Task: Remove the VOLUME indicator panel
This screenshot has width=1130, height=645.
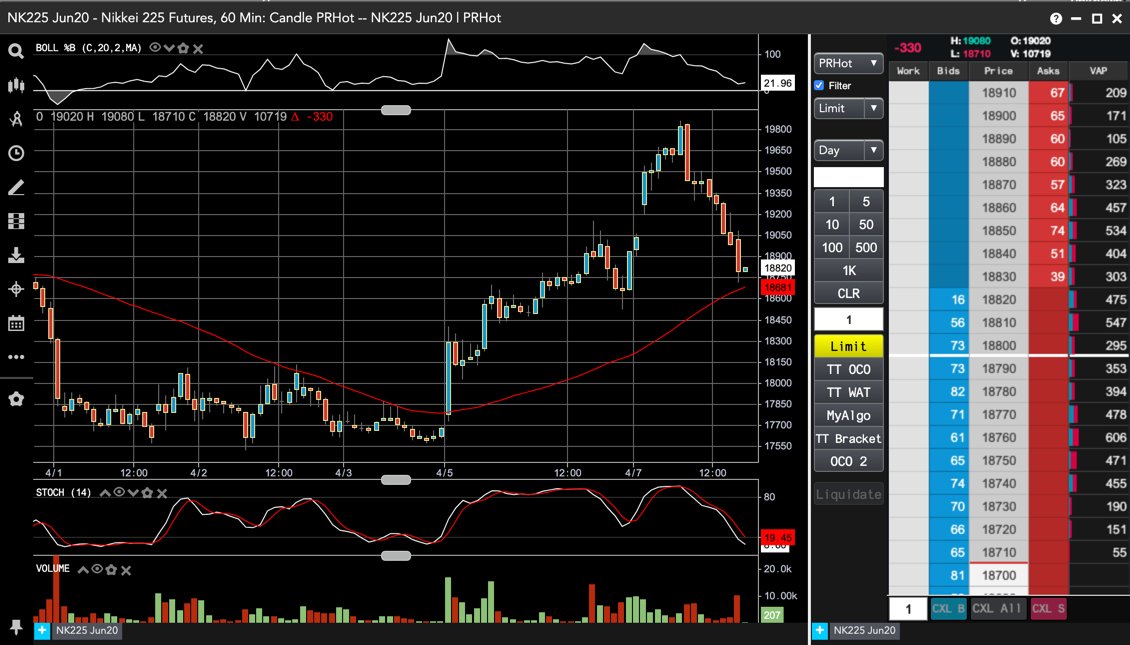Action: 126,569
